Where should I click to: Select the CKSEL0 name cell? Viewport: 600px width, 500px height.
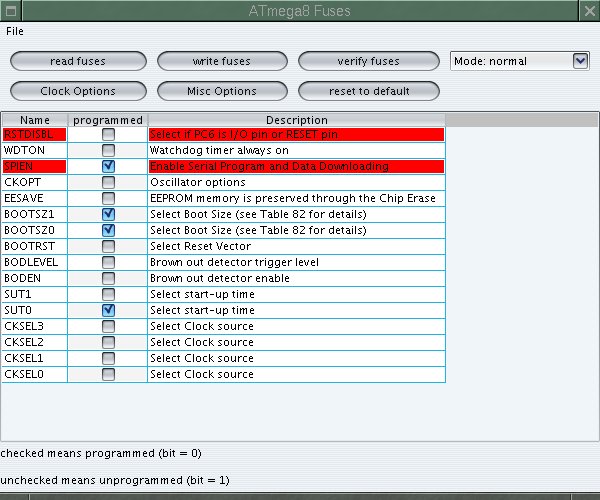pyautogui.click(x=35, y=374)
